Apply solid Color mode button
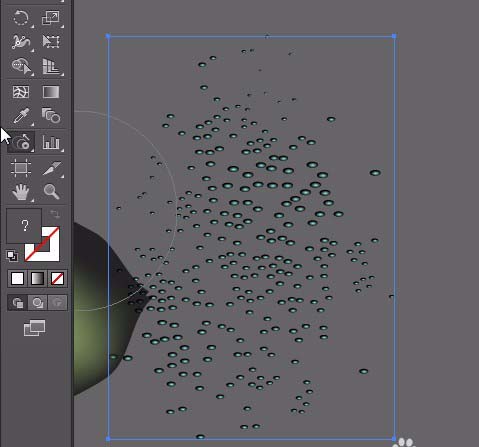Screen dimensions: 479x447 click(x=18, y=278)
